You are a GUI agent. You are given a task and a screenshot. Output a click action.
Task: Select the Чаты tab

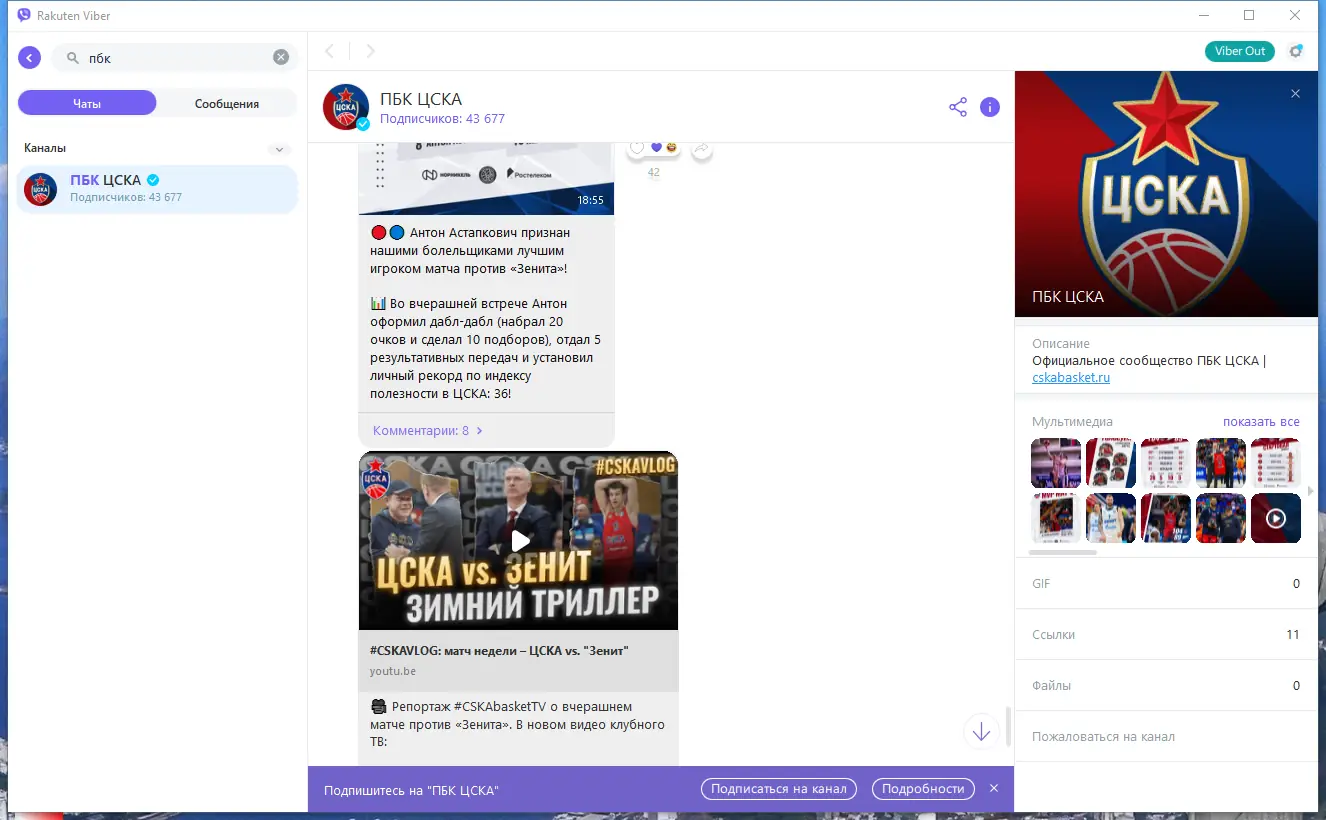tap(86, 102)
